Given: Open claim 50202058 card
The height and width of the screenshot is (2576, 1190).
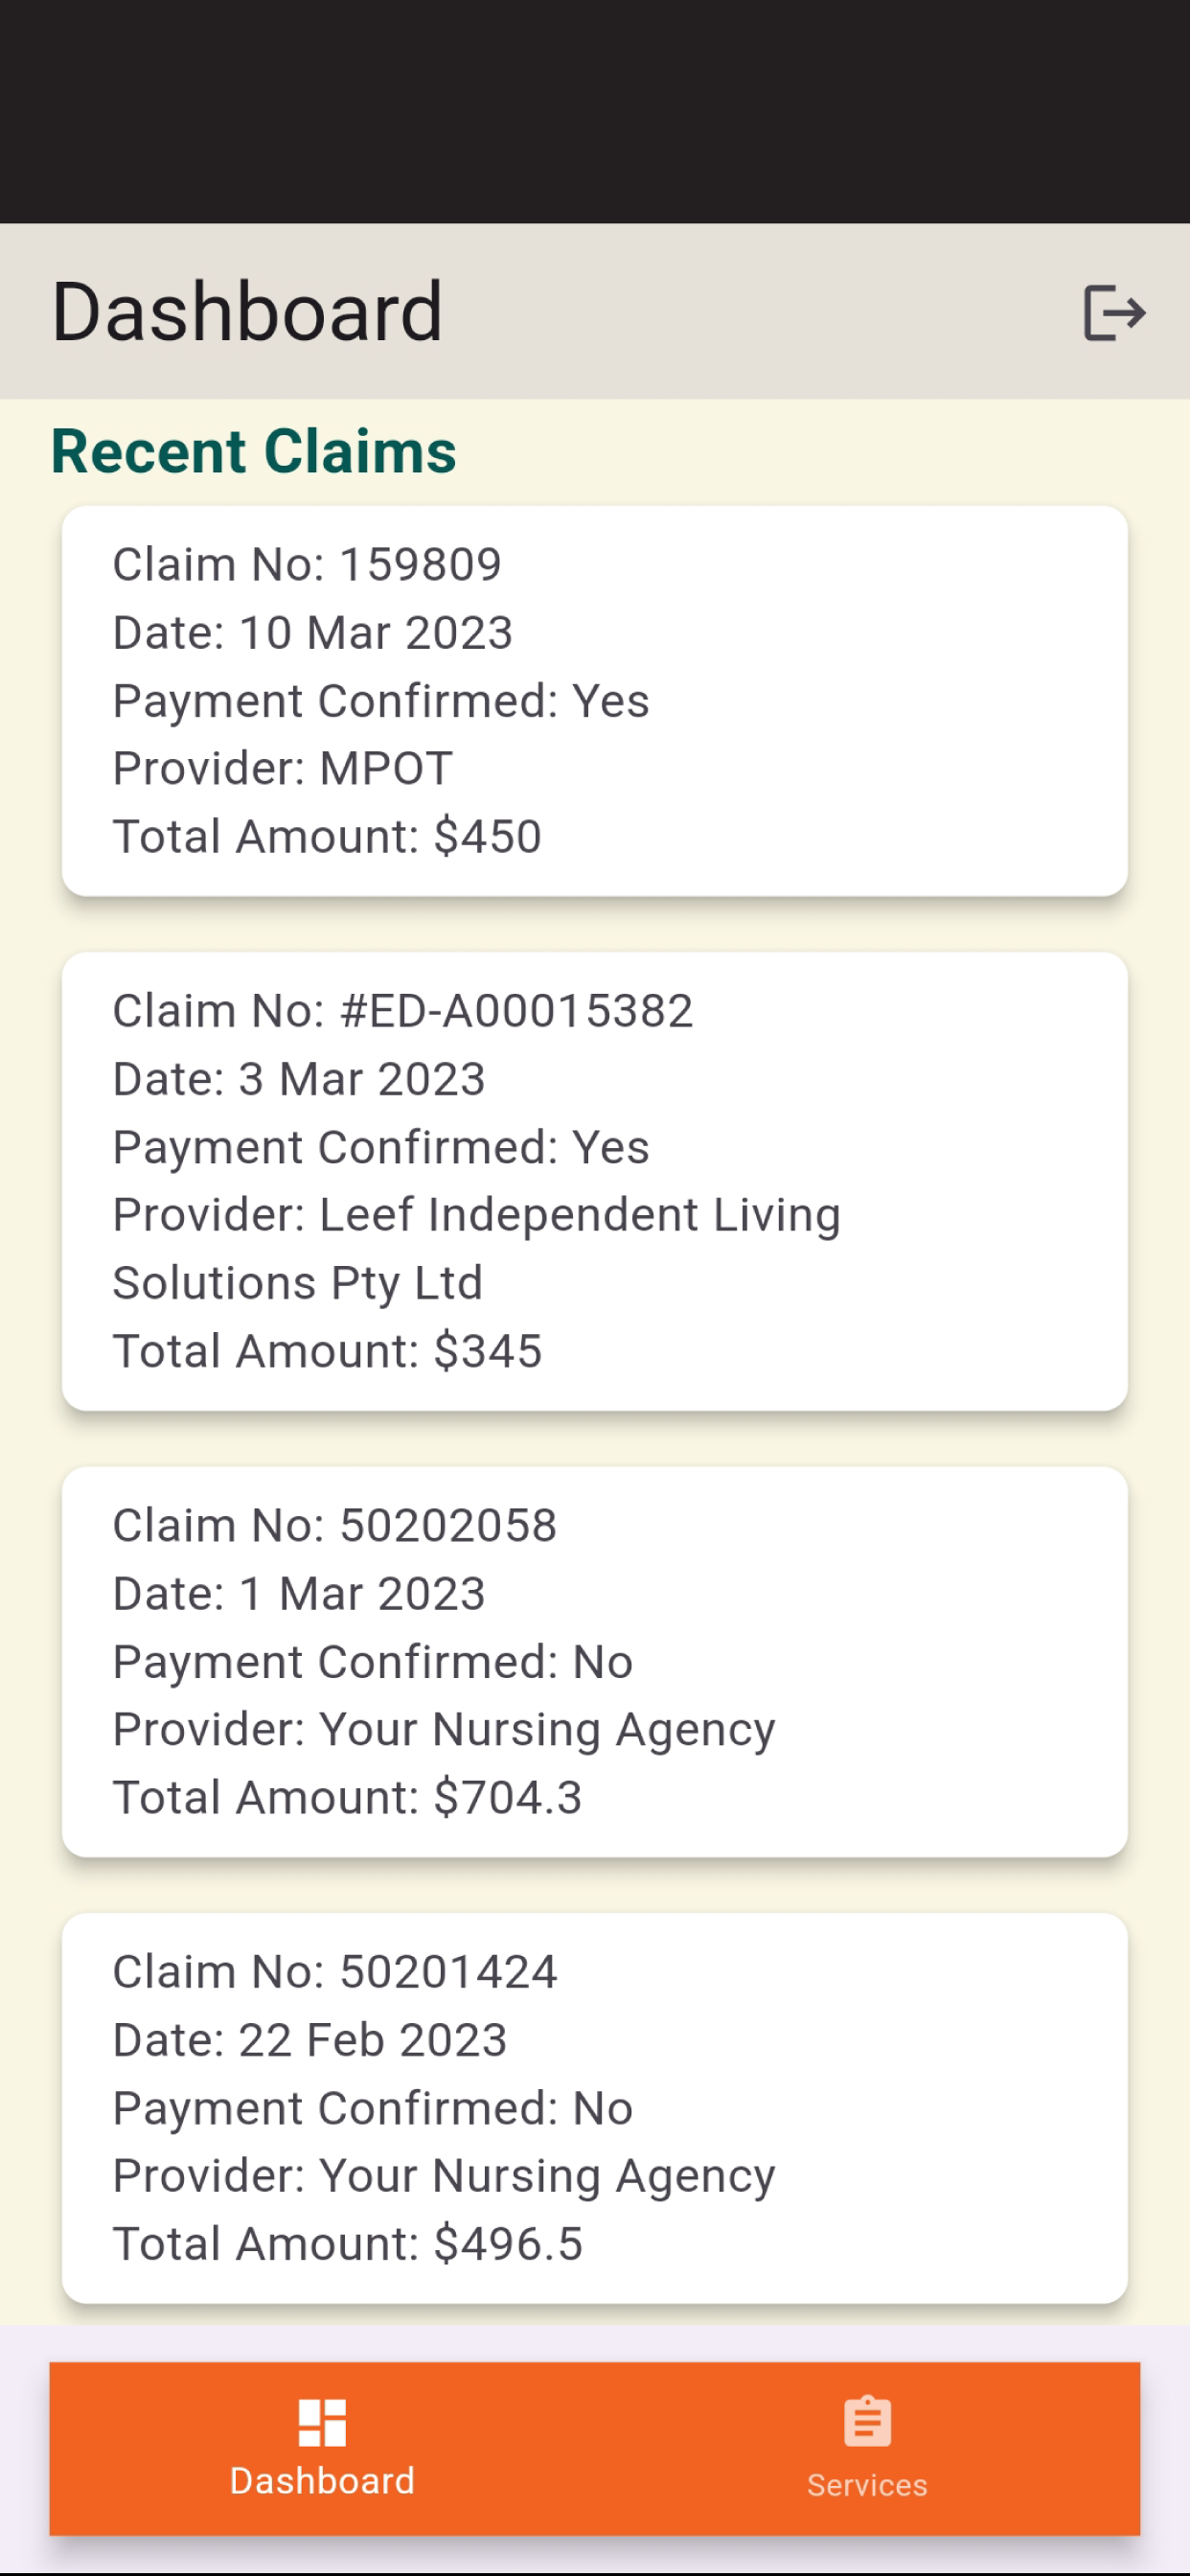Looking at the screenshot, I should 595,1661.
